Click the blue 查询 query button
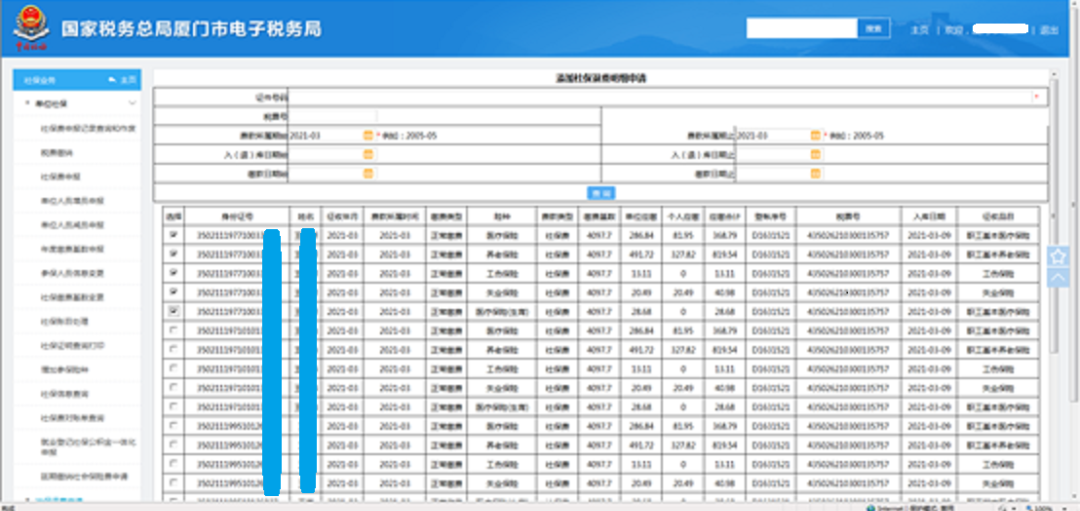The width and height of the screenshot is (1080, 511). pyautogui.click(x=601, y=193)
